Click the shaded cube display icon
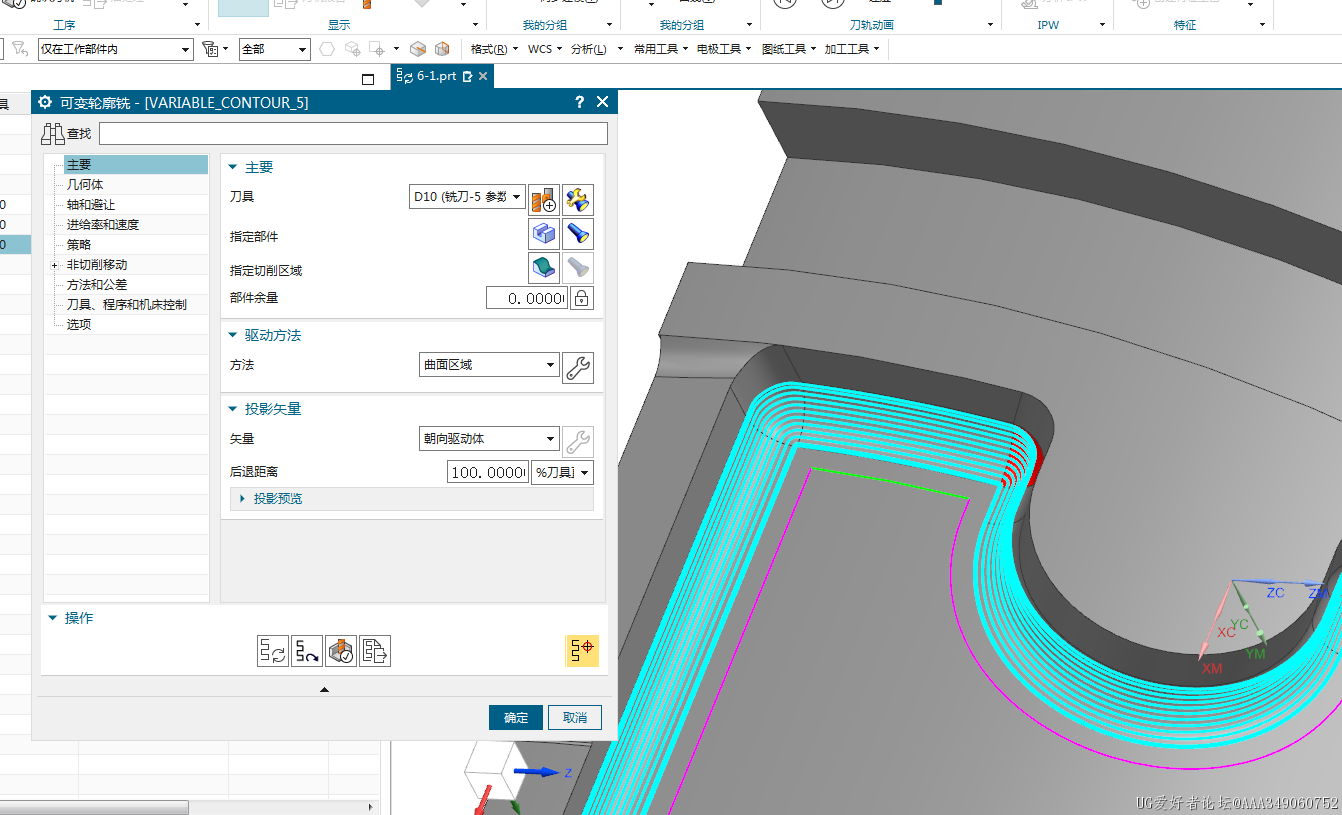The width and height of the screenshot is (1342, 815). [x=418, y=48]
